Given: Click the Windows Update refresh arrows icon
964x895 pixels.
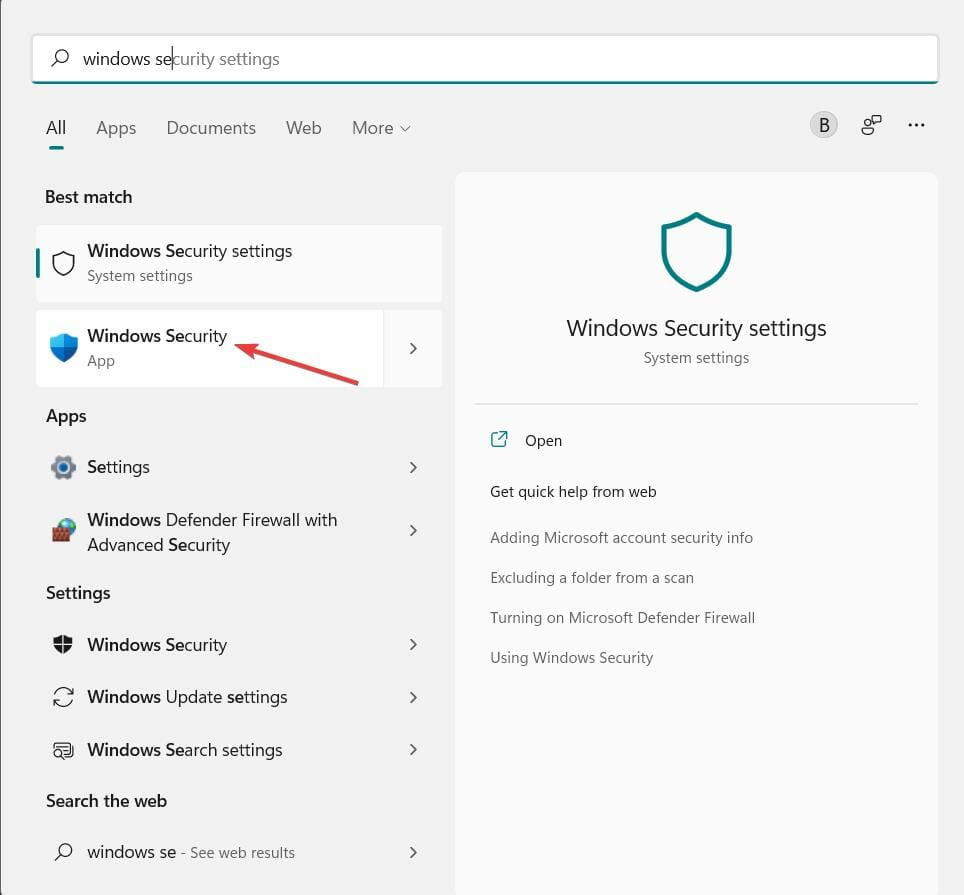Looking at the screenshot, I should click(x=63, y=697).
